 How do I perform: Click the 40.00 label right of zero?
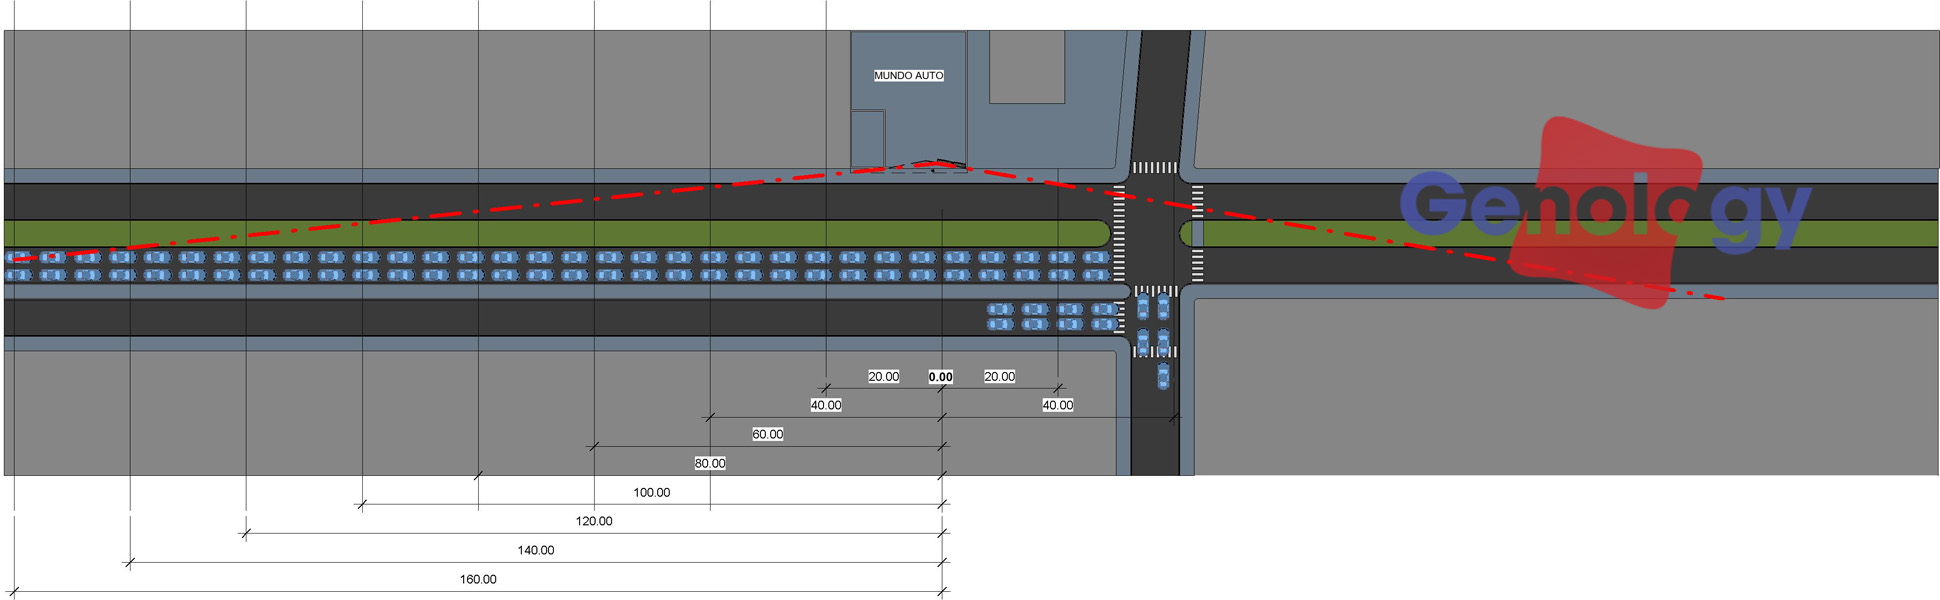(1057, 405)
